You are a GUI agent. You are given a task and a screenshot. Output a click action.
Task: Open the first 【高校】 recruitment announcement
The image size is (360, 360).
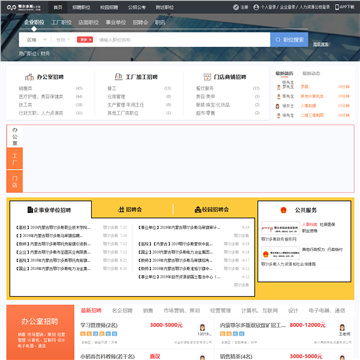pyautogui.click(x=53, y=228)
